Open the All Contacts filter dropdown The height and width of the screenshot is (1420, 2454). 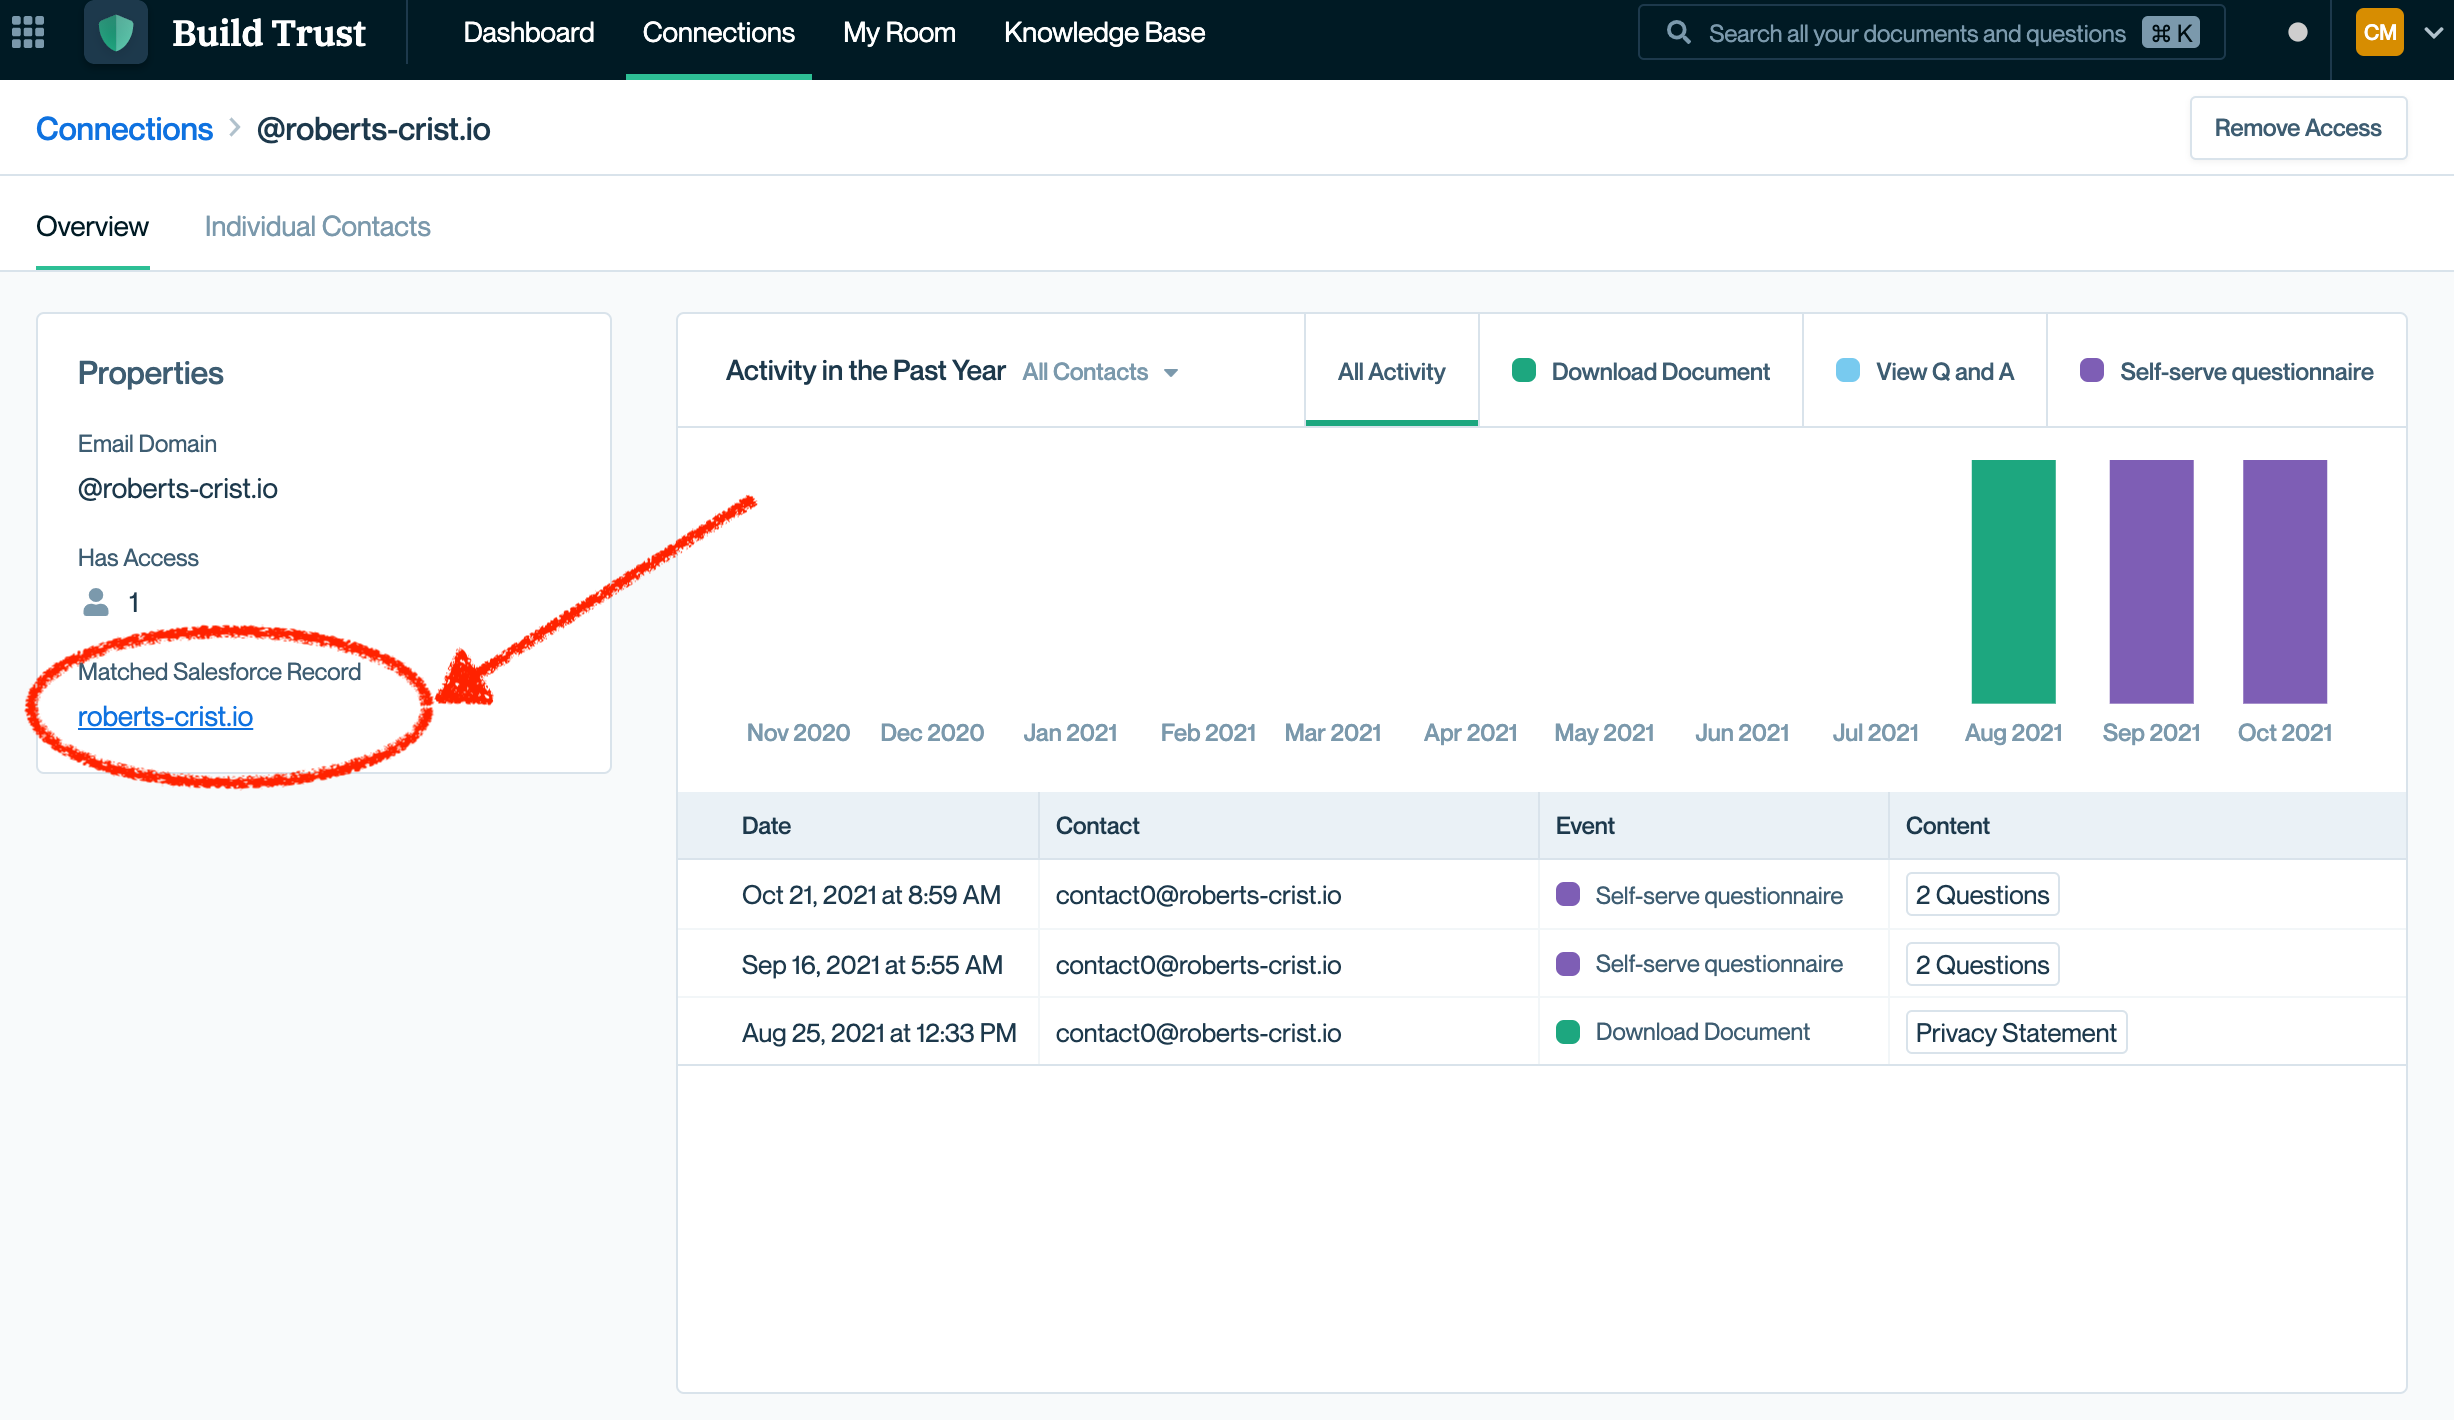[x=1100, y=372]
